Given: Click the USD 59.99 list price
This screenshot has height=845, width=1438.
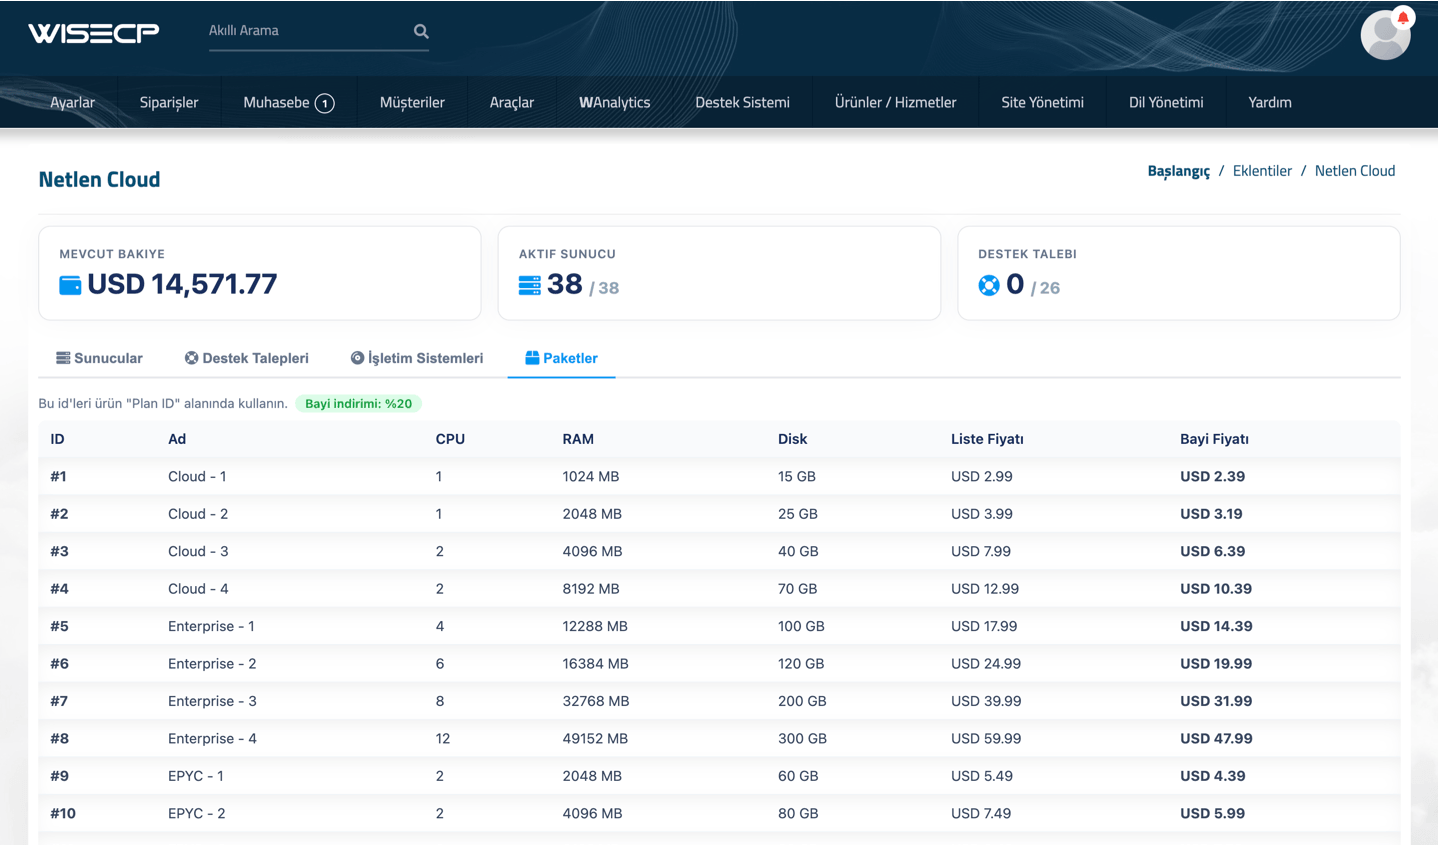Looking at the screenshot, I should (x=986, y=739).
